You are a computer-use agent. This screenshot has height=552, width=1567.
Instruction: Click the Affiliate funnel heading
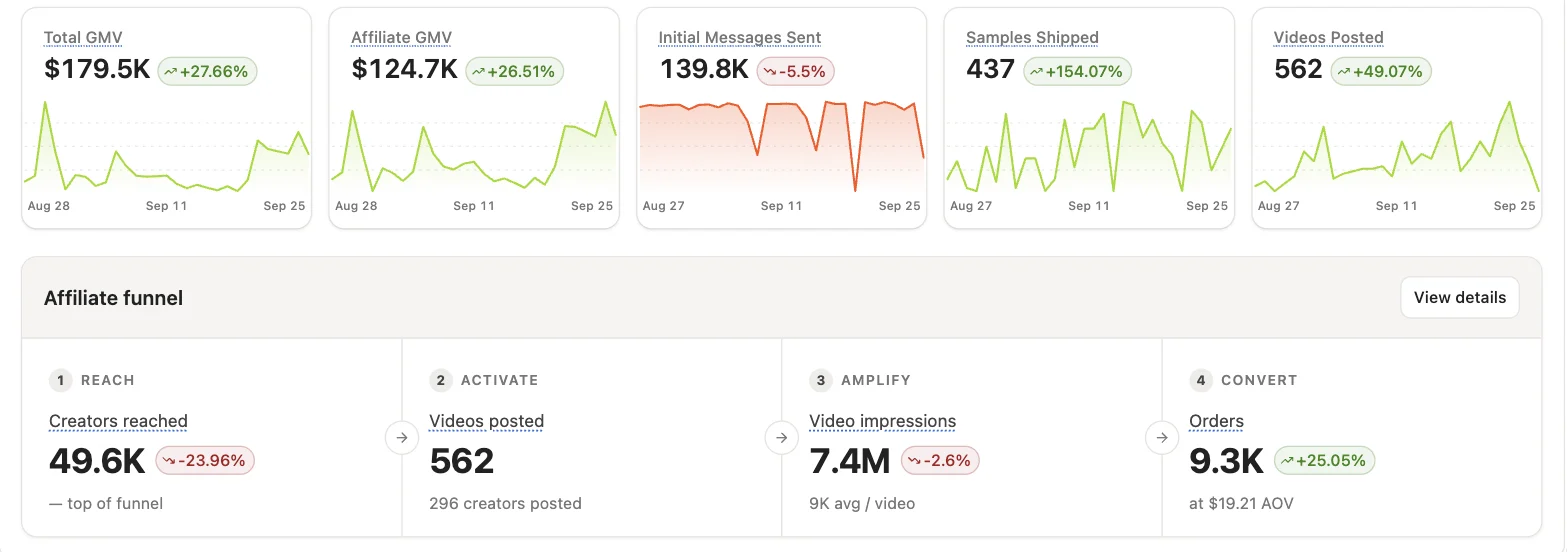(x=113, y=298)
